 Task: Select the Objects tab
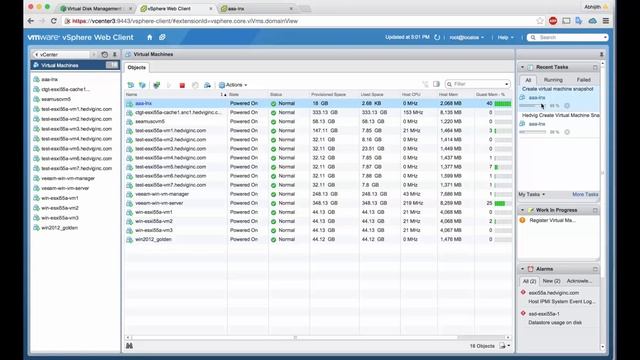pyautogui.click(x=136, y=68)
